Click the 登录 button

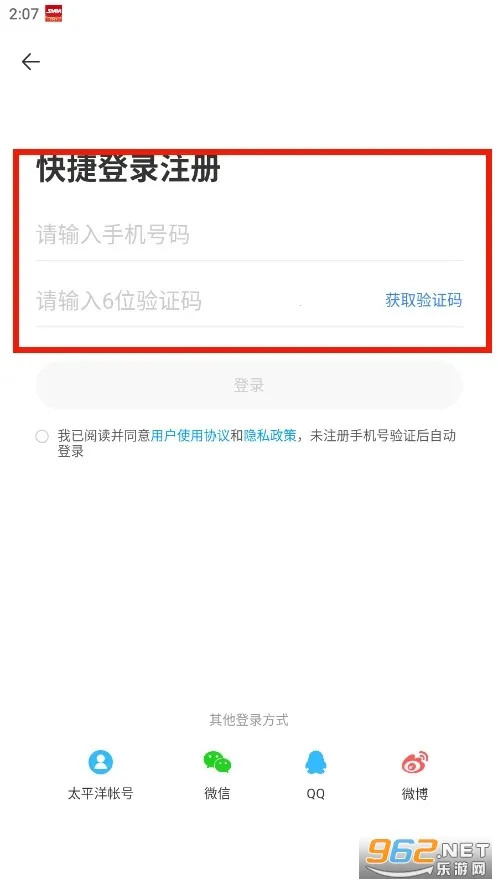click(x=249, y=385)
